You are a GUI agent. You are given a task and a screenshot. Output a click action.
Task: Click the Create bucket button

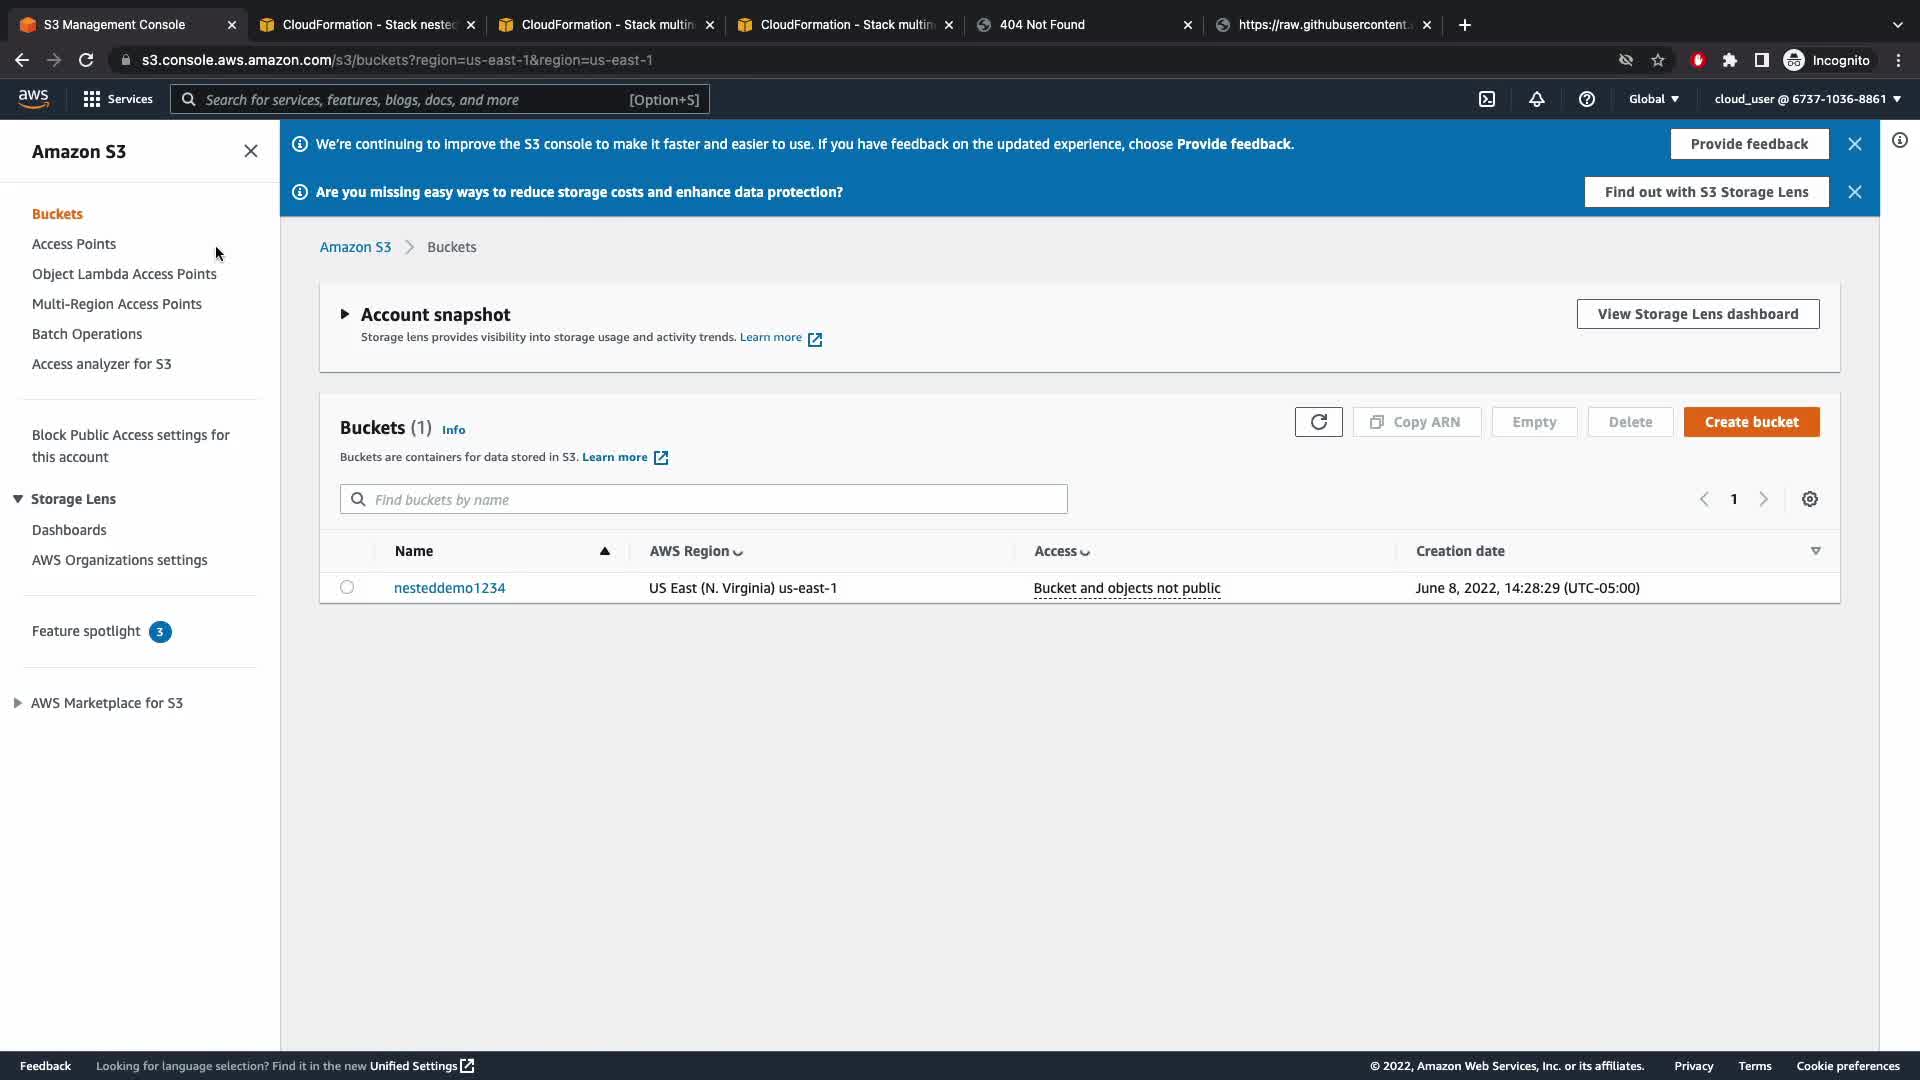(1751, 422)
